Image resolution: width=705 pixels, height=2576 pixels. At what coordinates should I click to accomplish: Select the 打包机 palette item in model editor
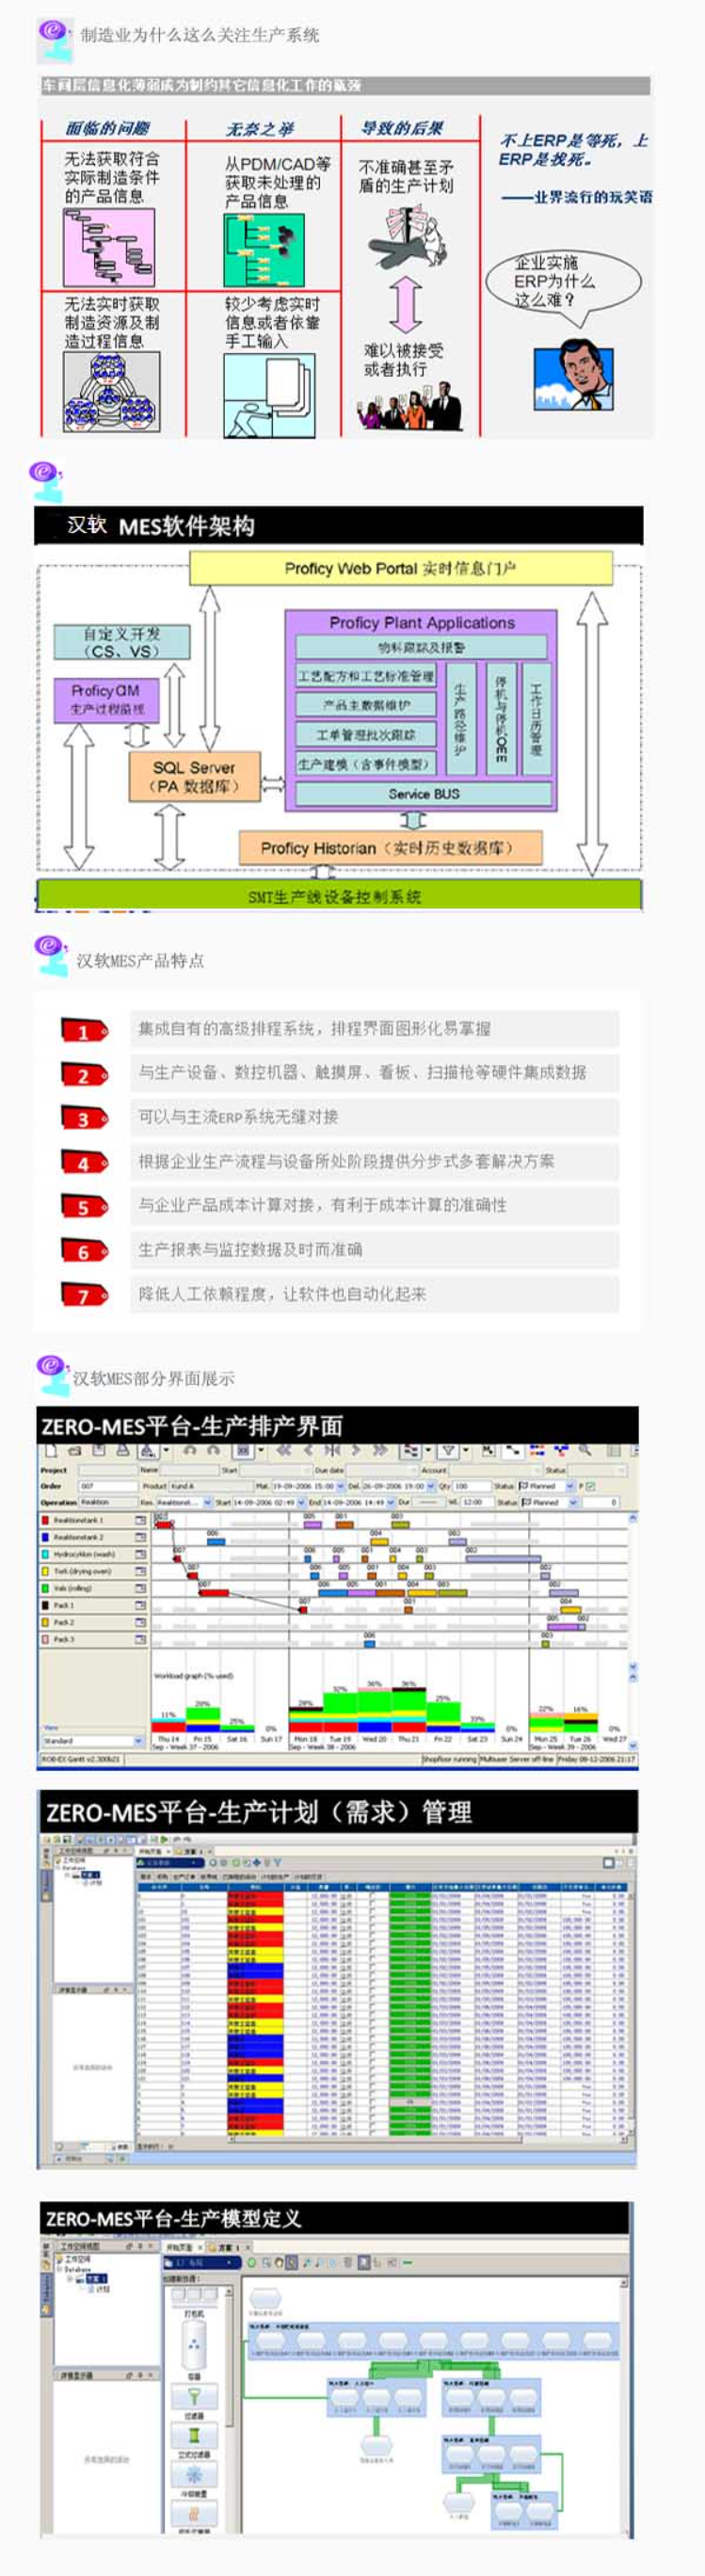coord(194,2302)
